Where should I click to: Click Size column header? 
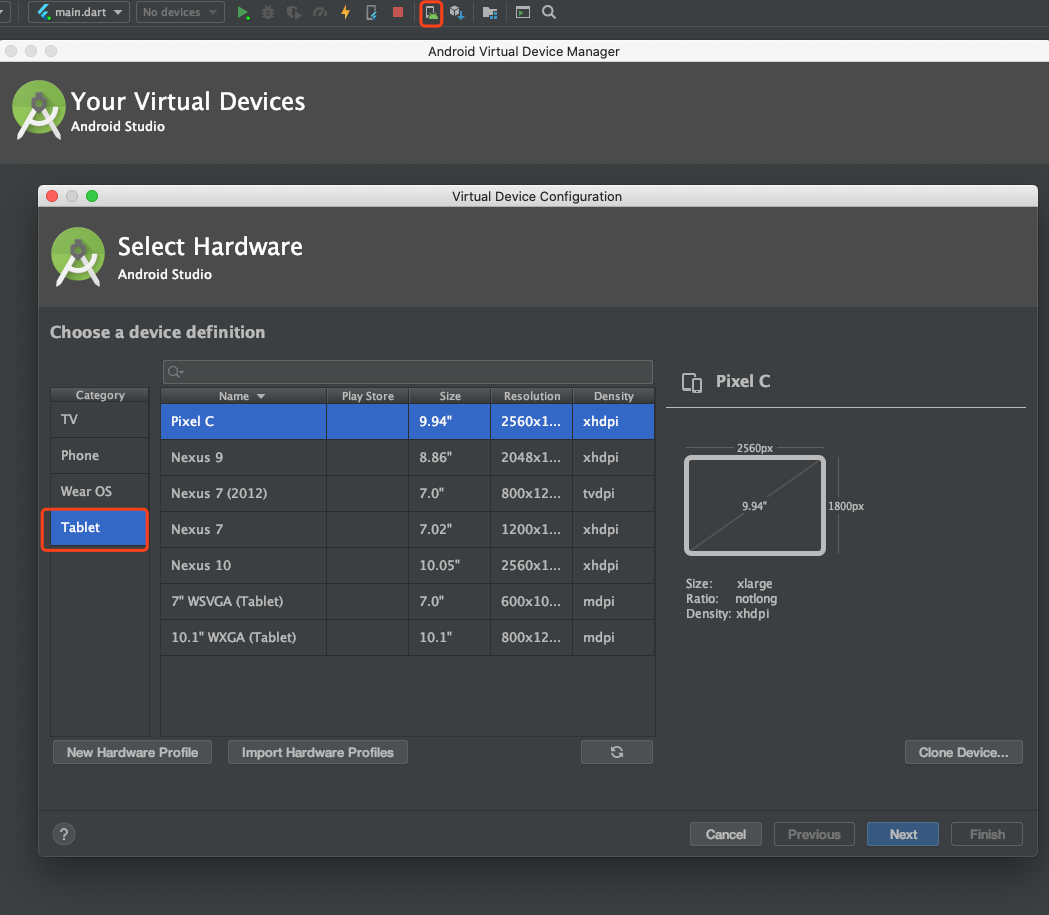click(x=450, y=396)
